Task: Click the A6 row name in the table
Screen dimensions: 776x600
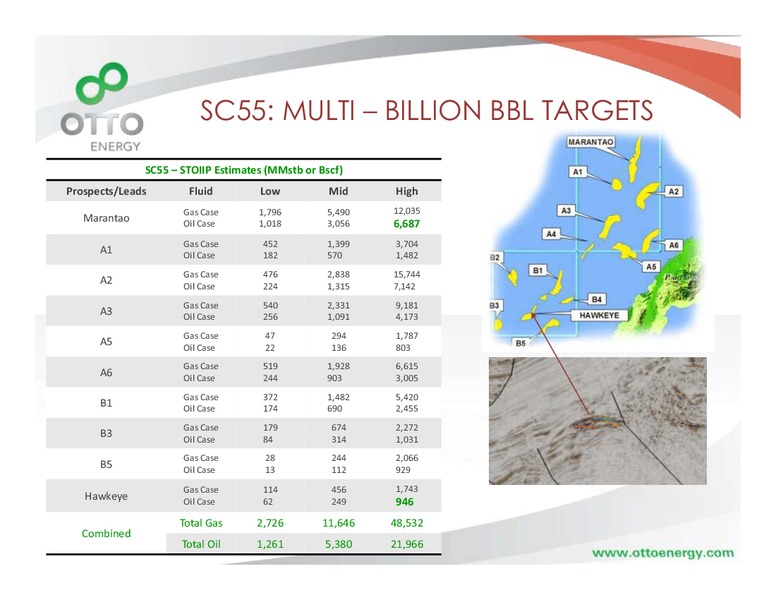Action: click(x=106, y=372)
